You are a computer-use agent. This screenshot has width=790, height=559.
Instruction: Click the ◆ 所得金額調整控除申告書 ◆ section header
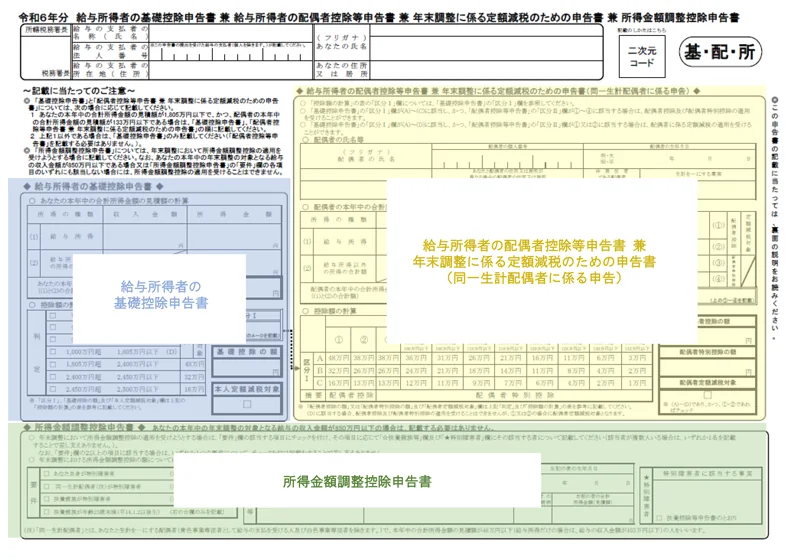click(84, 427)
